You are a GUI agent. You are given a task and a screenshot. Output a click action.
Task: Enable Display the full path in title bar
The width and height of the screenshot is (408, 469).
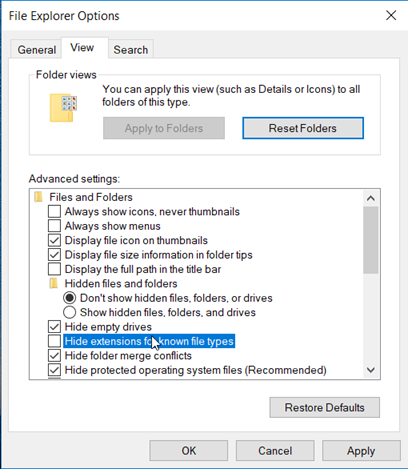(54, 269)
